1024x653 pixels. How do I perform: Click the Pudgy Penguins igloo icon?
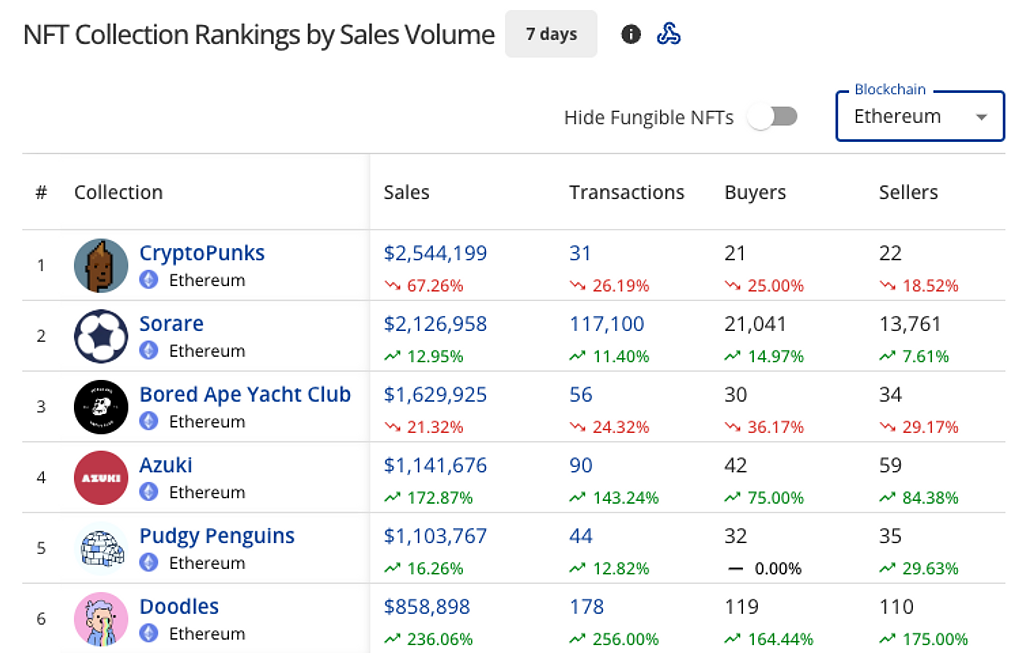click(101, 549)
